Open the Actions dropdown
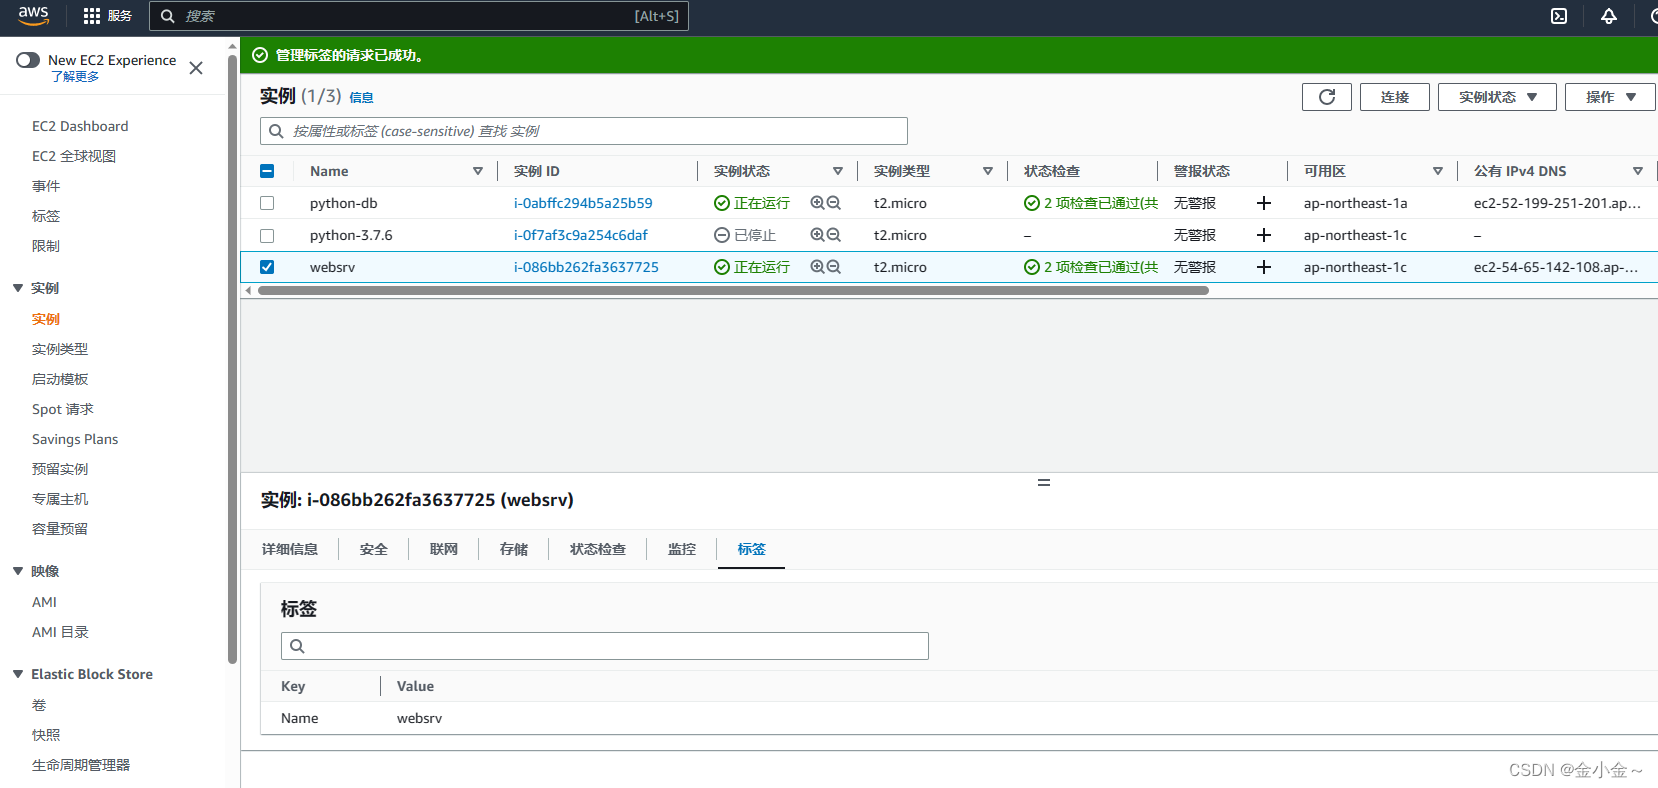 1610,97
